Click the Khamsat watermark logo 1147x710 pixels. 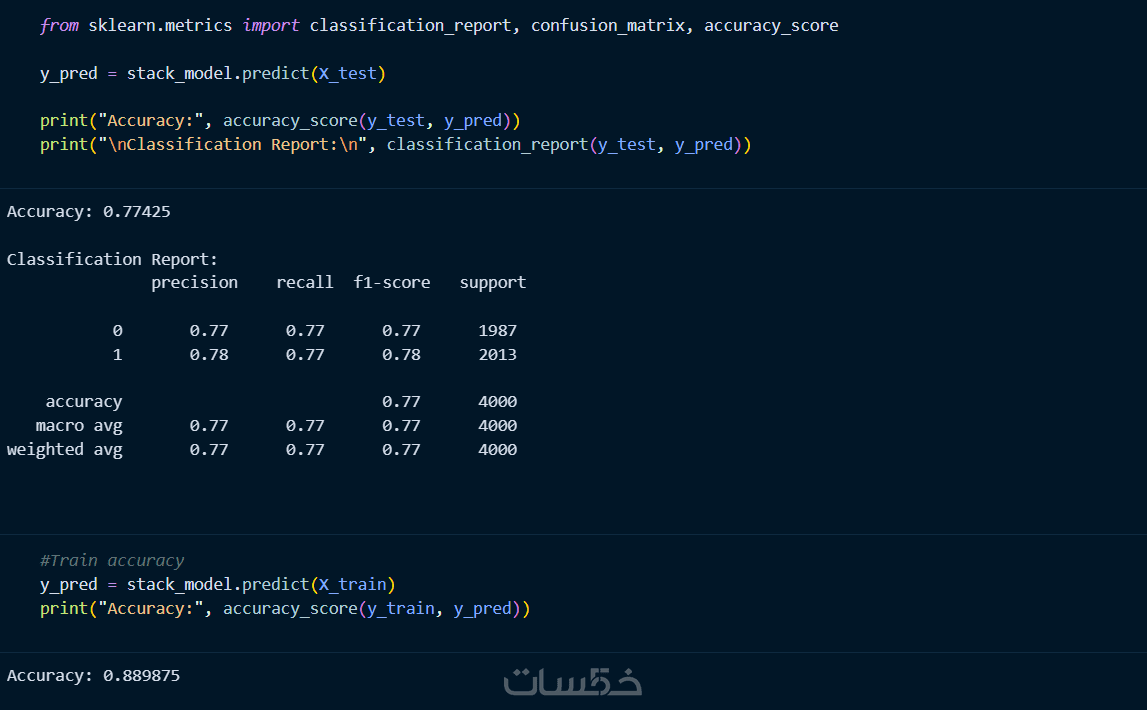(572, 681)
